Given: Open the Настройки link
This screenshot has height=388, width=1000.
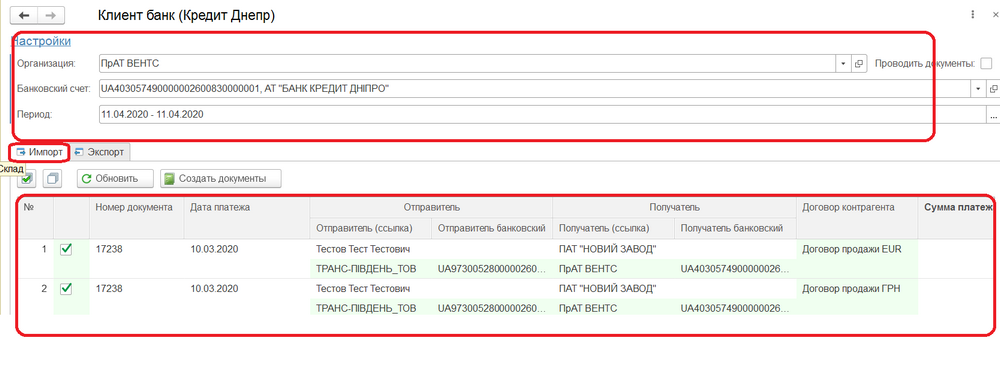Looking at the screenshot, I should [42, 41].
